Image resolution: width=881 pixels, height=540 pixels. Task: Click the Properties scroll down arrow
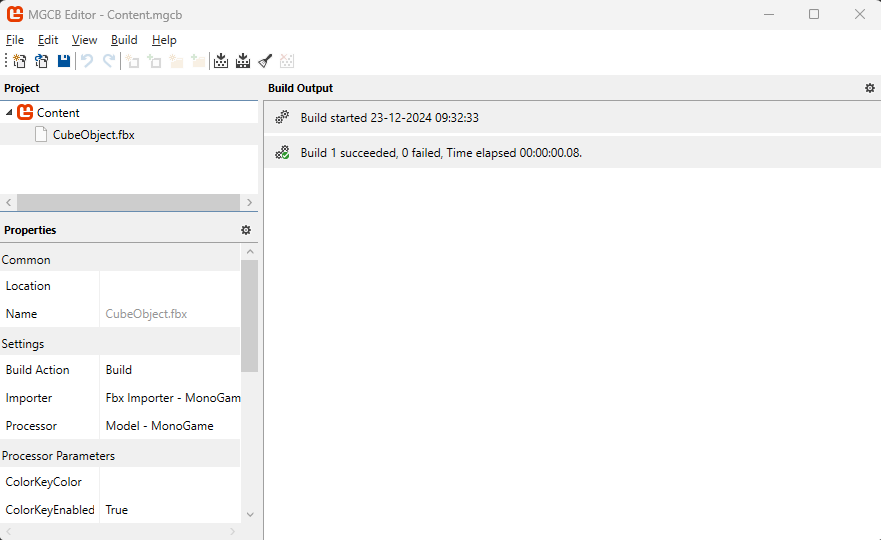250,514
